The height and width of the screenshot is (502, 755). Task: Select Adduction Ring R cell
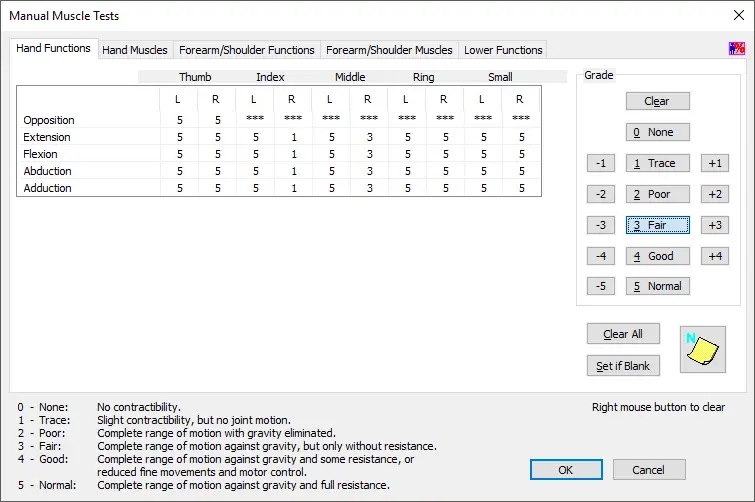coord(446,188)
